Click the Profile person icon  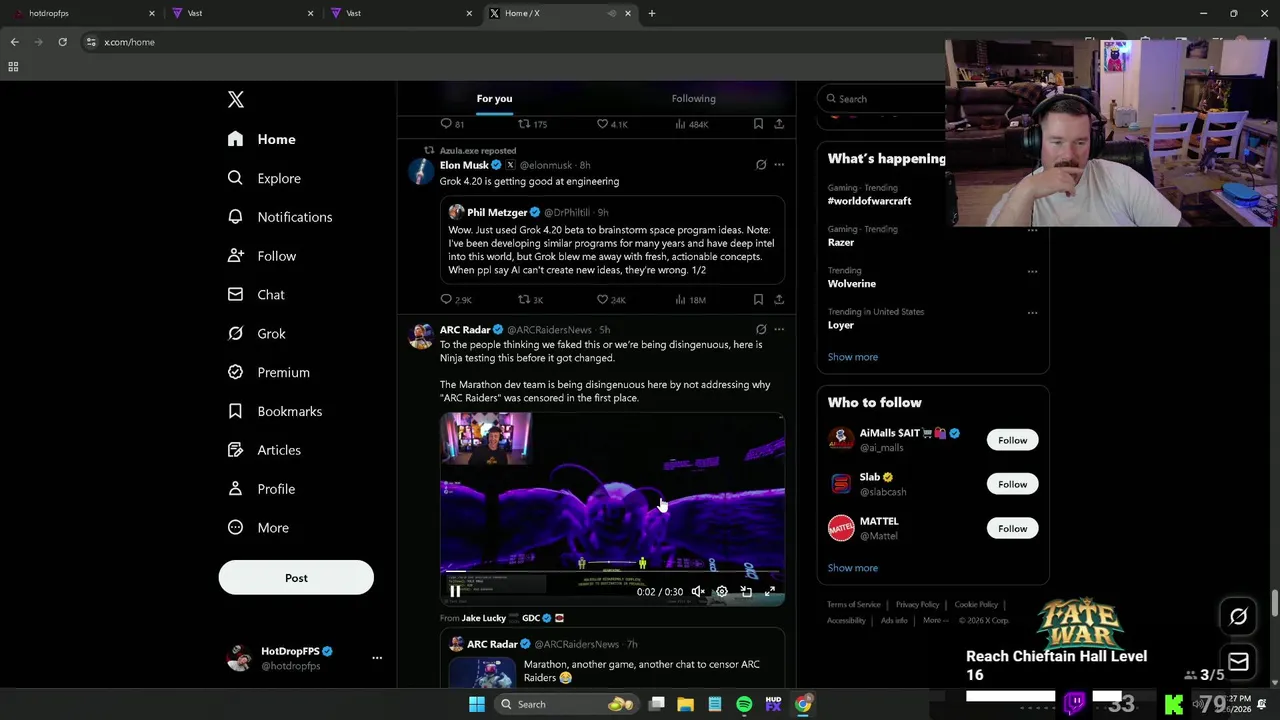click(x=235, y=489)
